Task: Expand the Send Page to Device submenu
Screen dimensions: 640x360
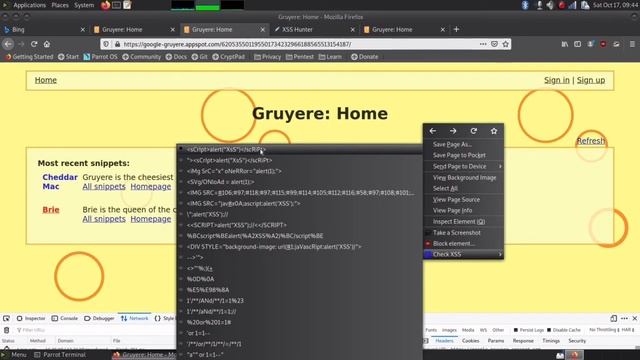Action: coord(463,167)
